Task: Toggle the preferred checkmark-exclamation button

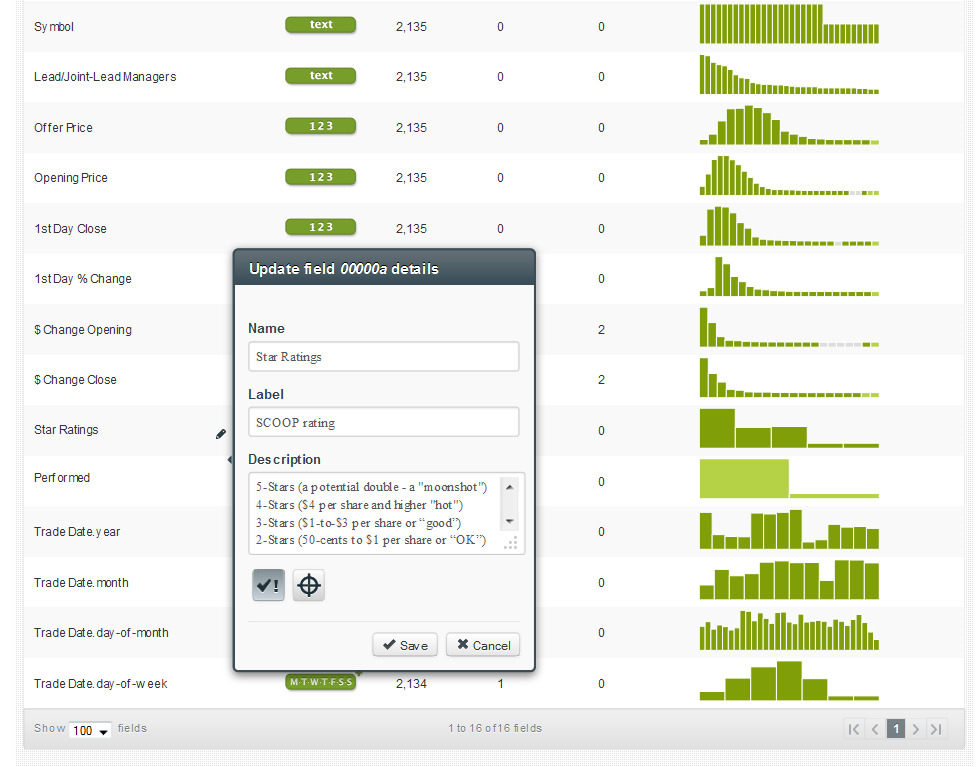Action: 268,586
